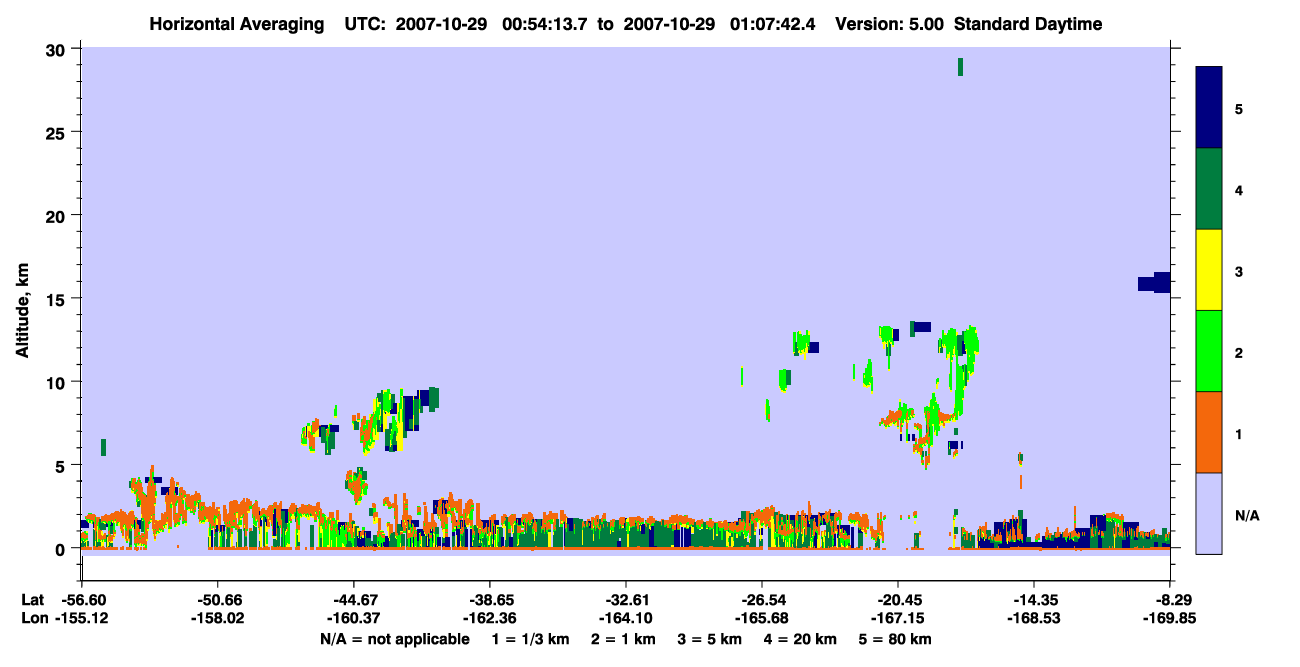Click the 'Lon' row label
Viewport: 1300px width, 667px height.
pos(34,619)
